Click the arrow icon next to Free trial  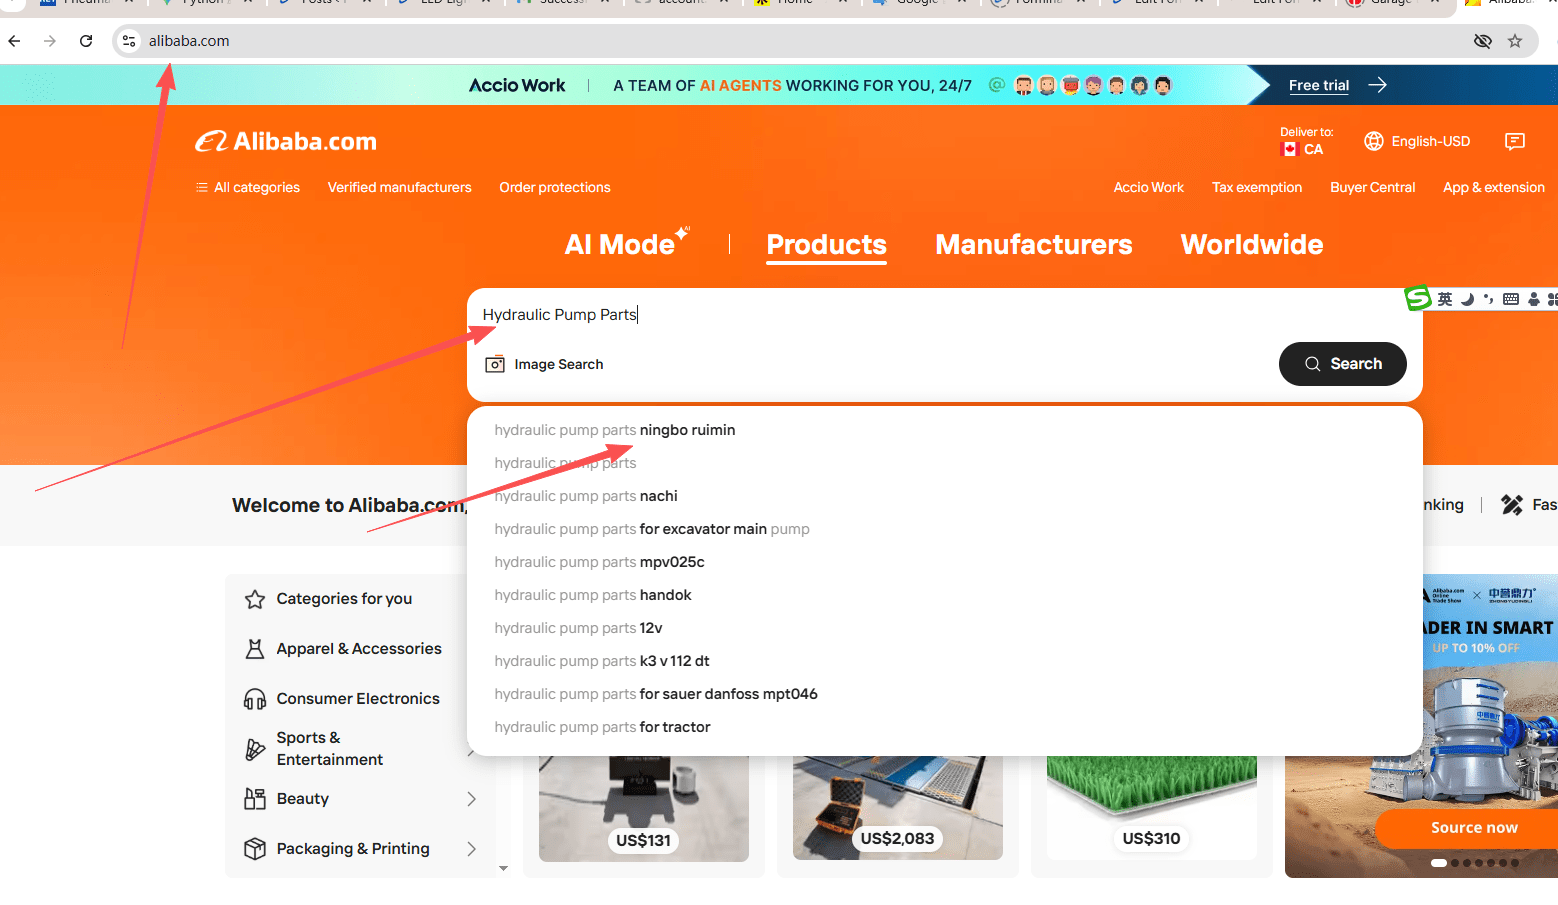tap(1378, 85)
